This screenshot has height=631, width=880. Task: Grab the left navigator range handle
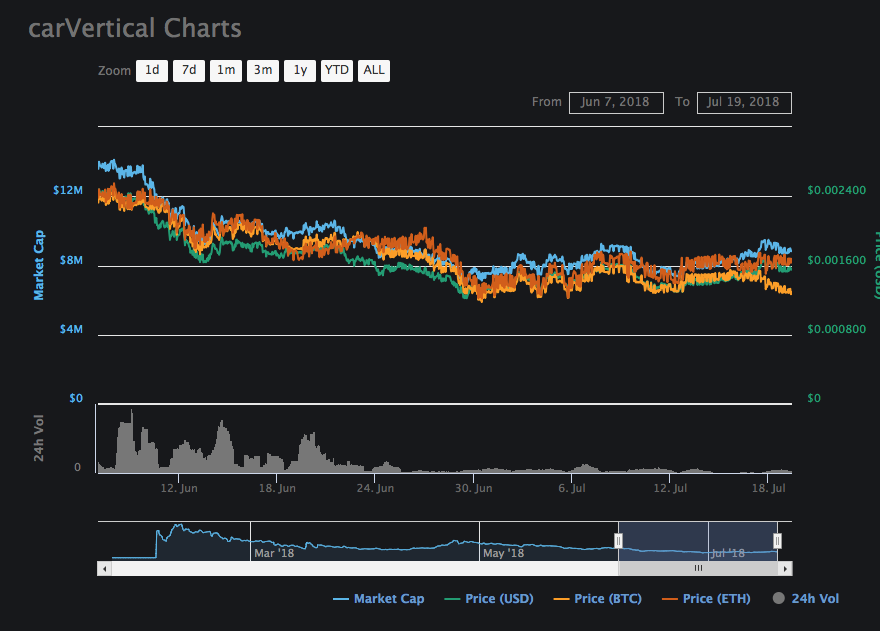click(x=618, y=541)
